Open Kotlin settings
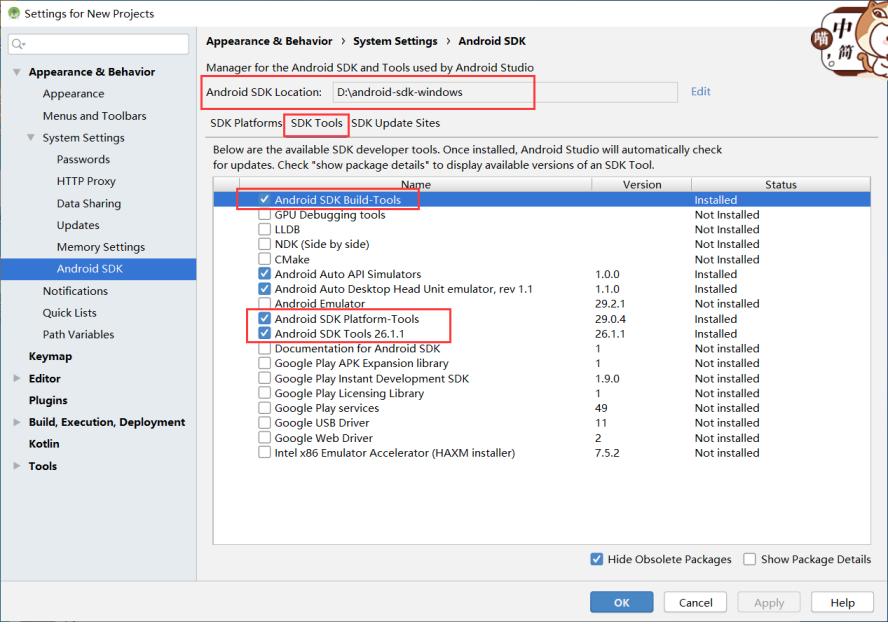888x624 pixels. coord(44,443)
